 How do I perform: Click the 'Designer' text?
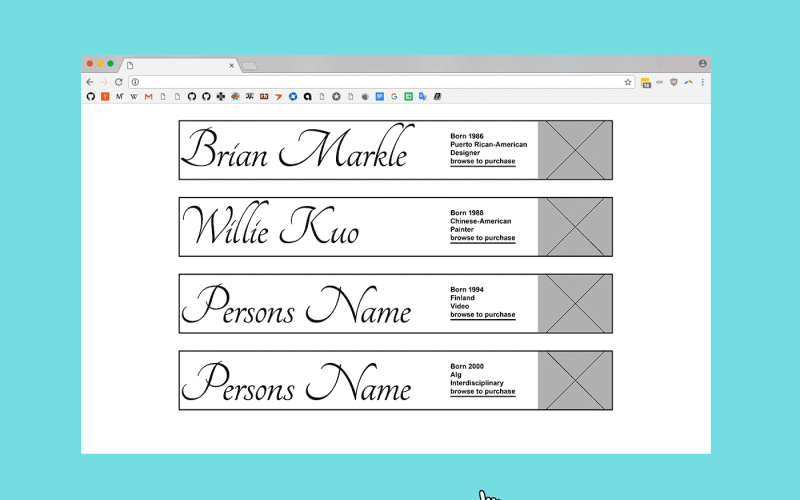(x=465, y=153)
